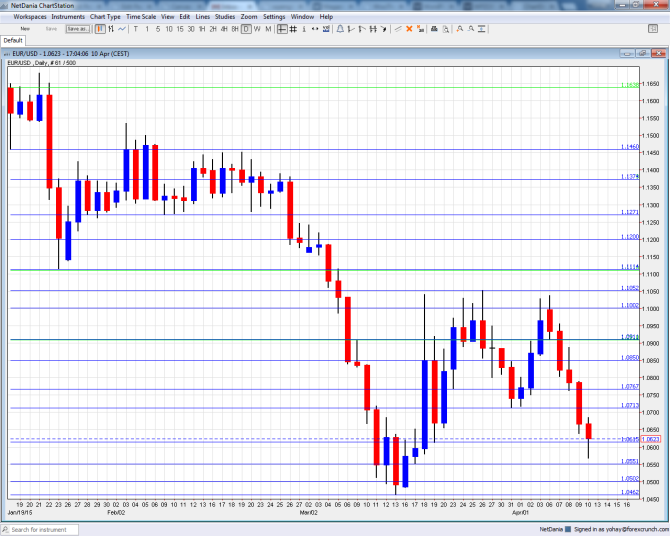
Task: Open the Edit menu
Action: pos(185,17)
